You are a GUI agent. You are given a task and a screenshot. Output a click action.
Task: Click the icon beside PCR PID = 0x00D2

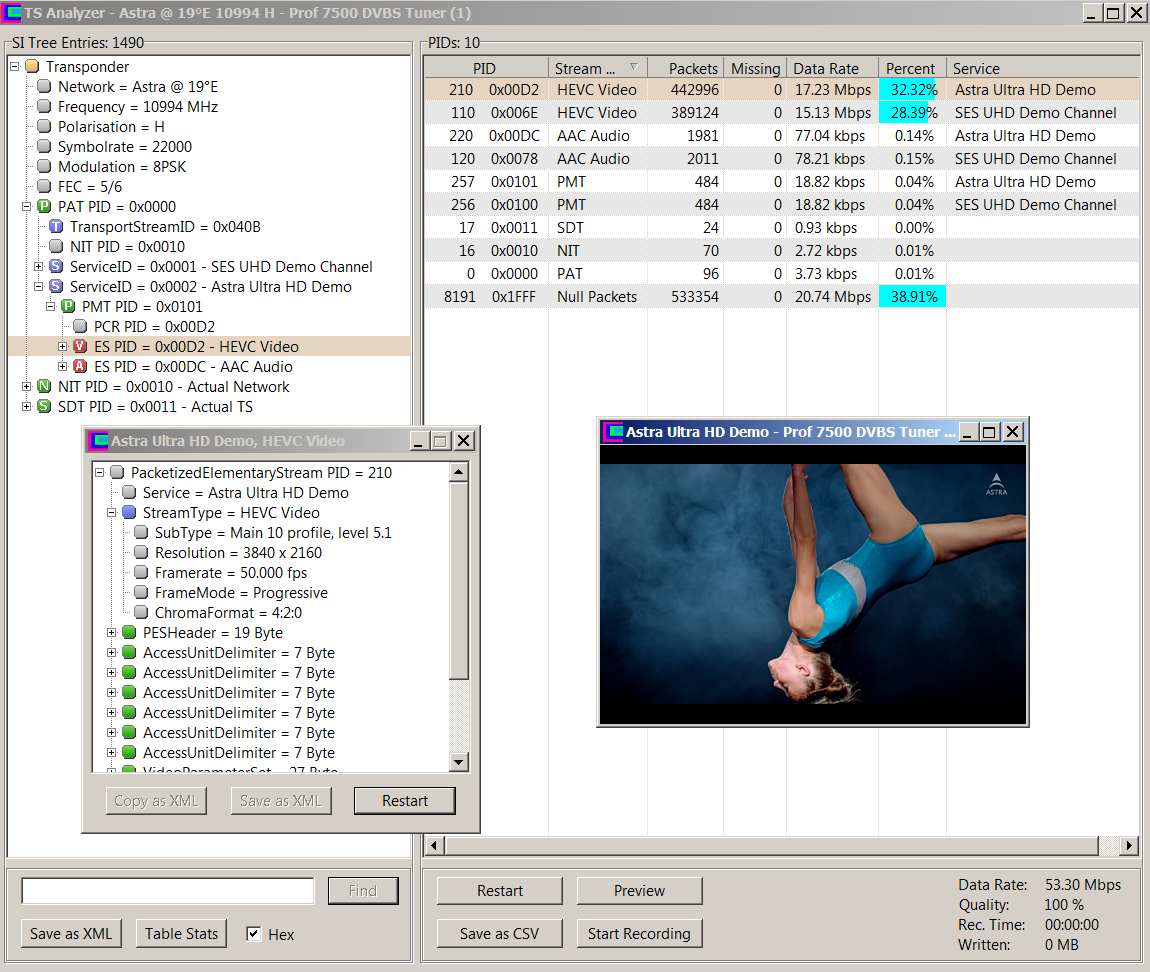click(x=80, y=326)
